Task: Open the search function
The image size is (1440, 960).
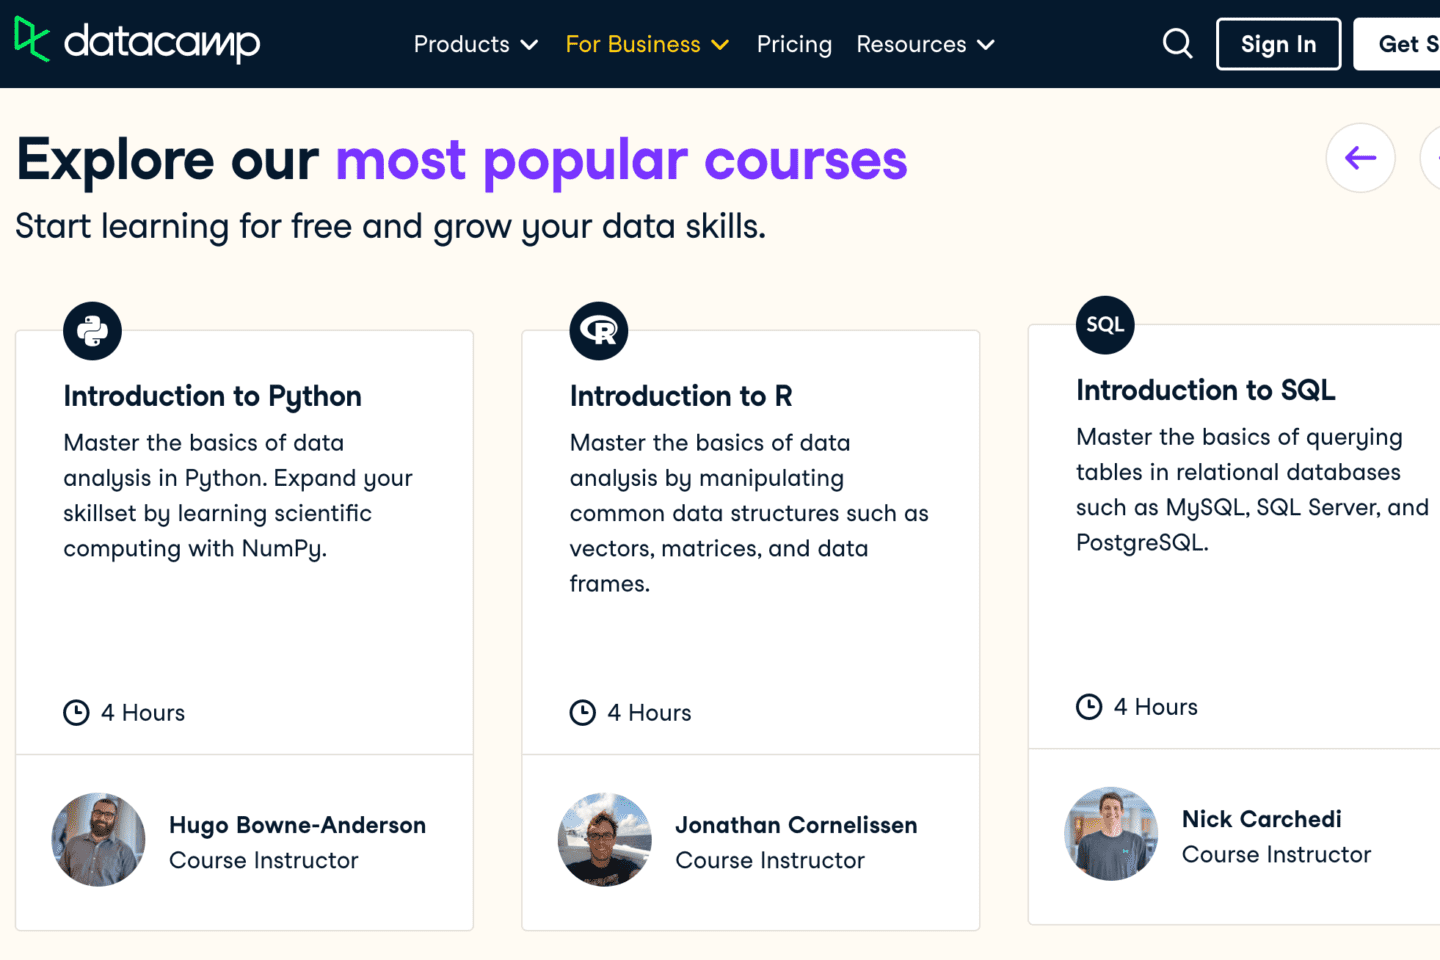Action: coord(1177,43)
